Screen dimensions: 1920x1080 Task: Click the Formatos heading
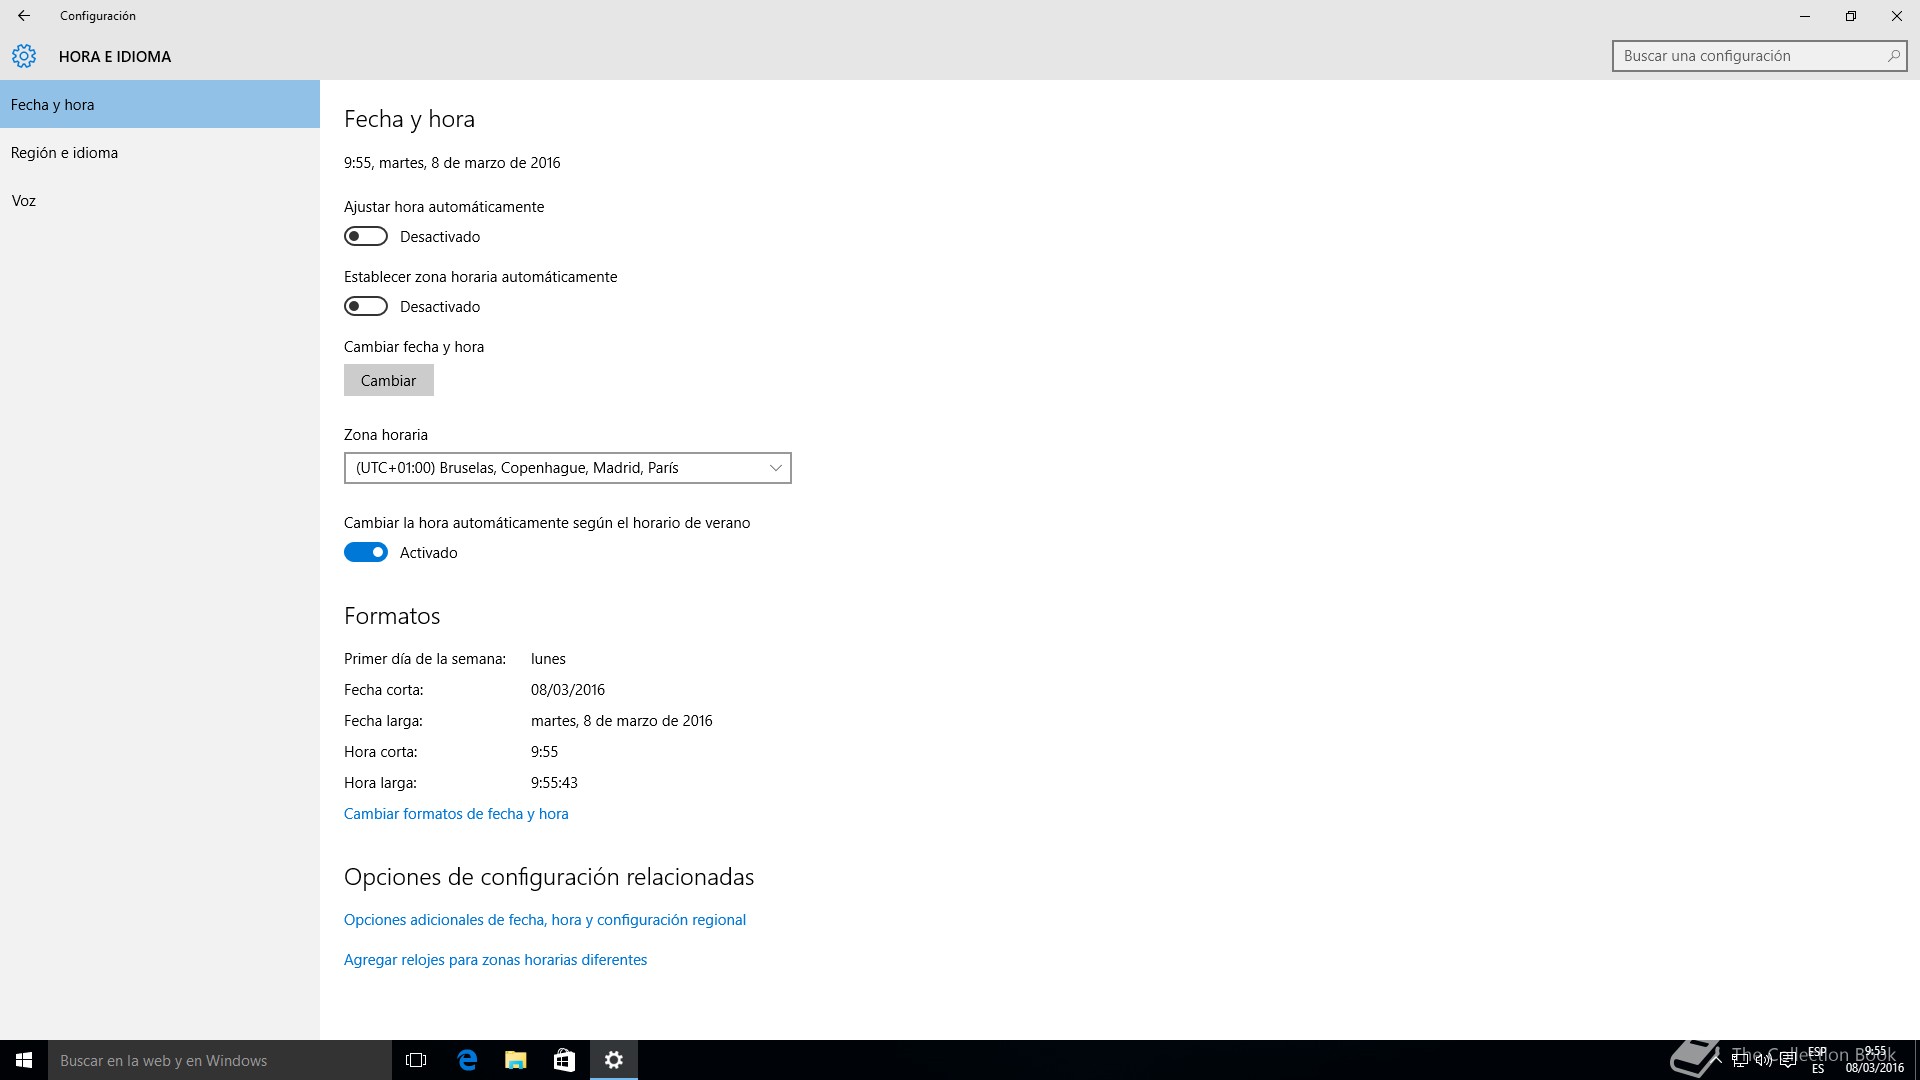tap(392, 616)
